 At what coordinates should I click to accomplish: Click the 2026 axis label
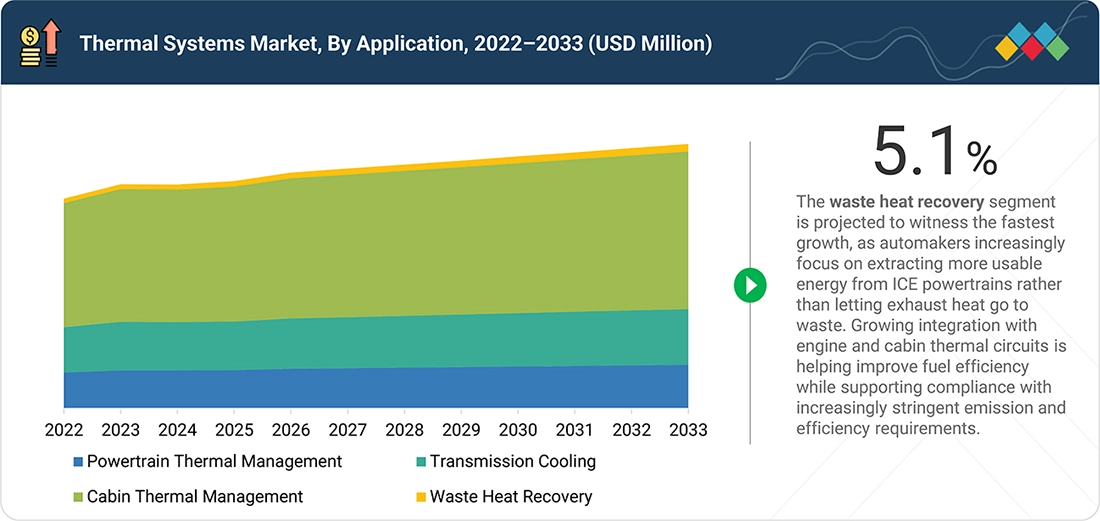tap(290, 429)
